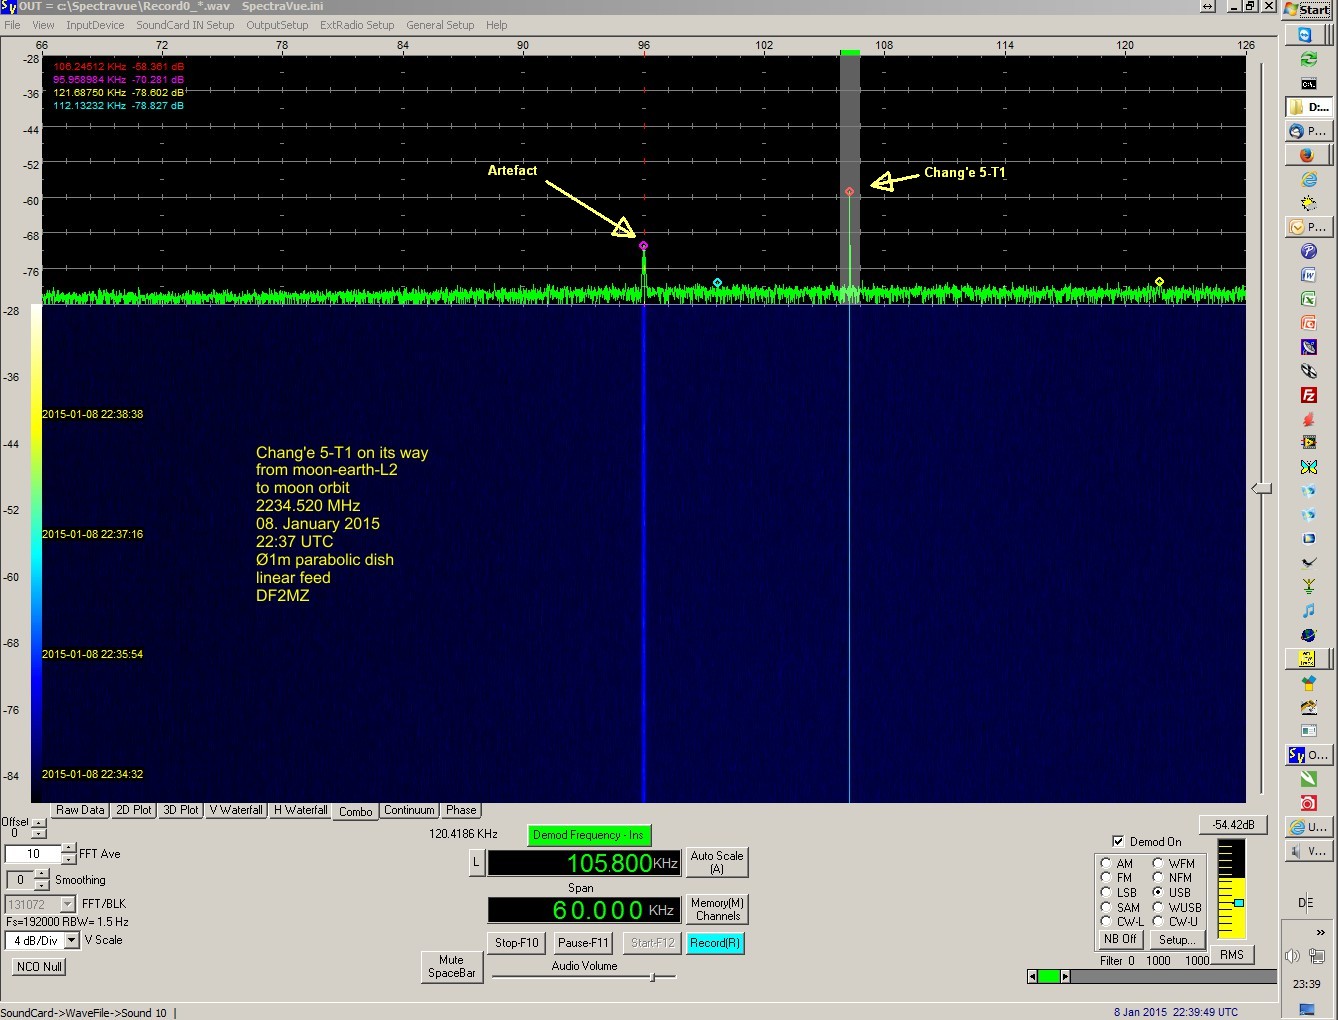This screenshot has height=1020, width=1338.
Task: Choose the WFM demodulation radio button
Action: [x=1158, y=863]
